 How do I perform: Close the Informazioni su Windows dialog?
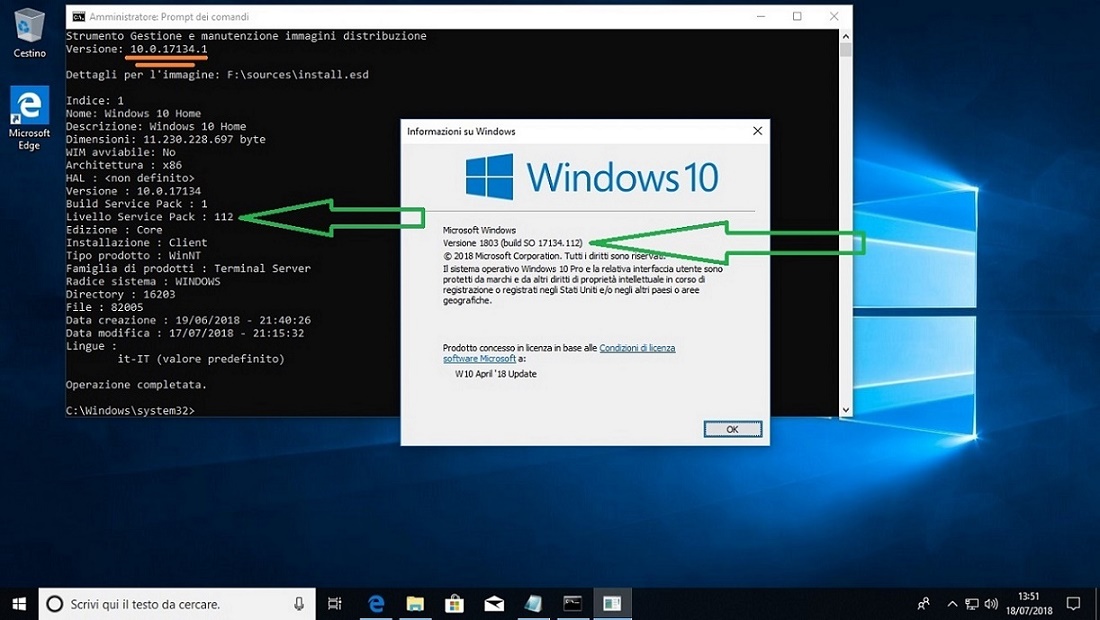(757, 131)
